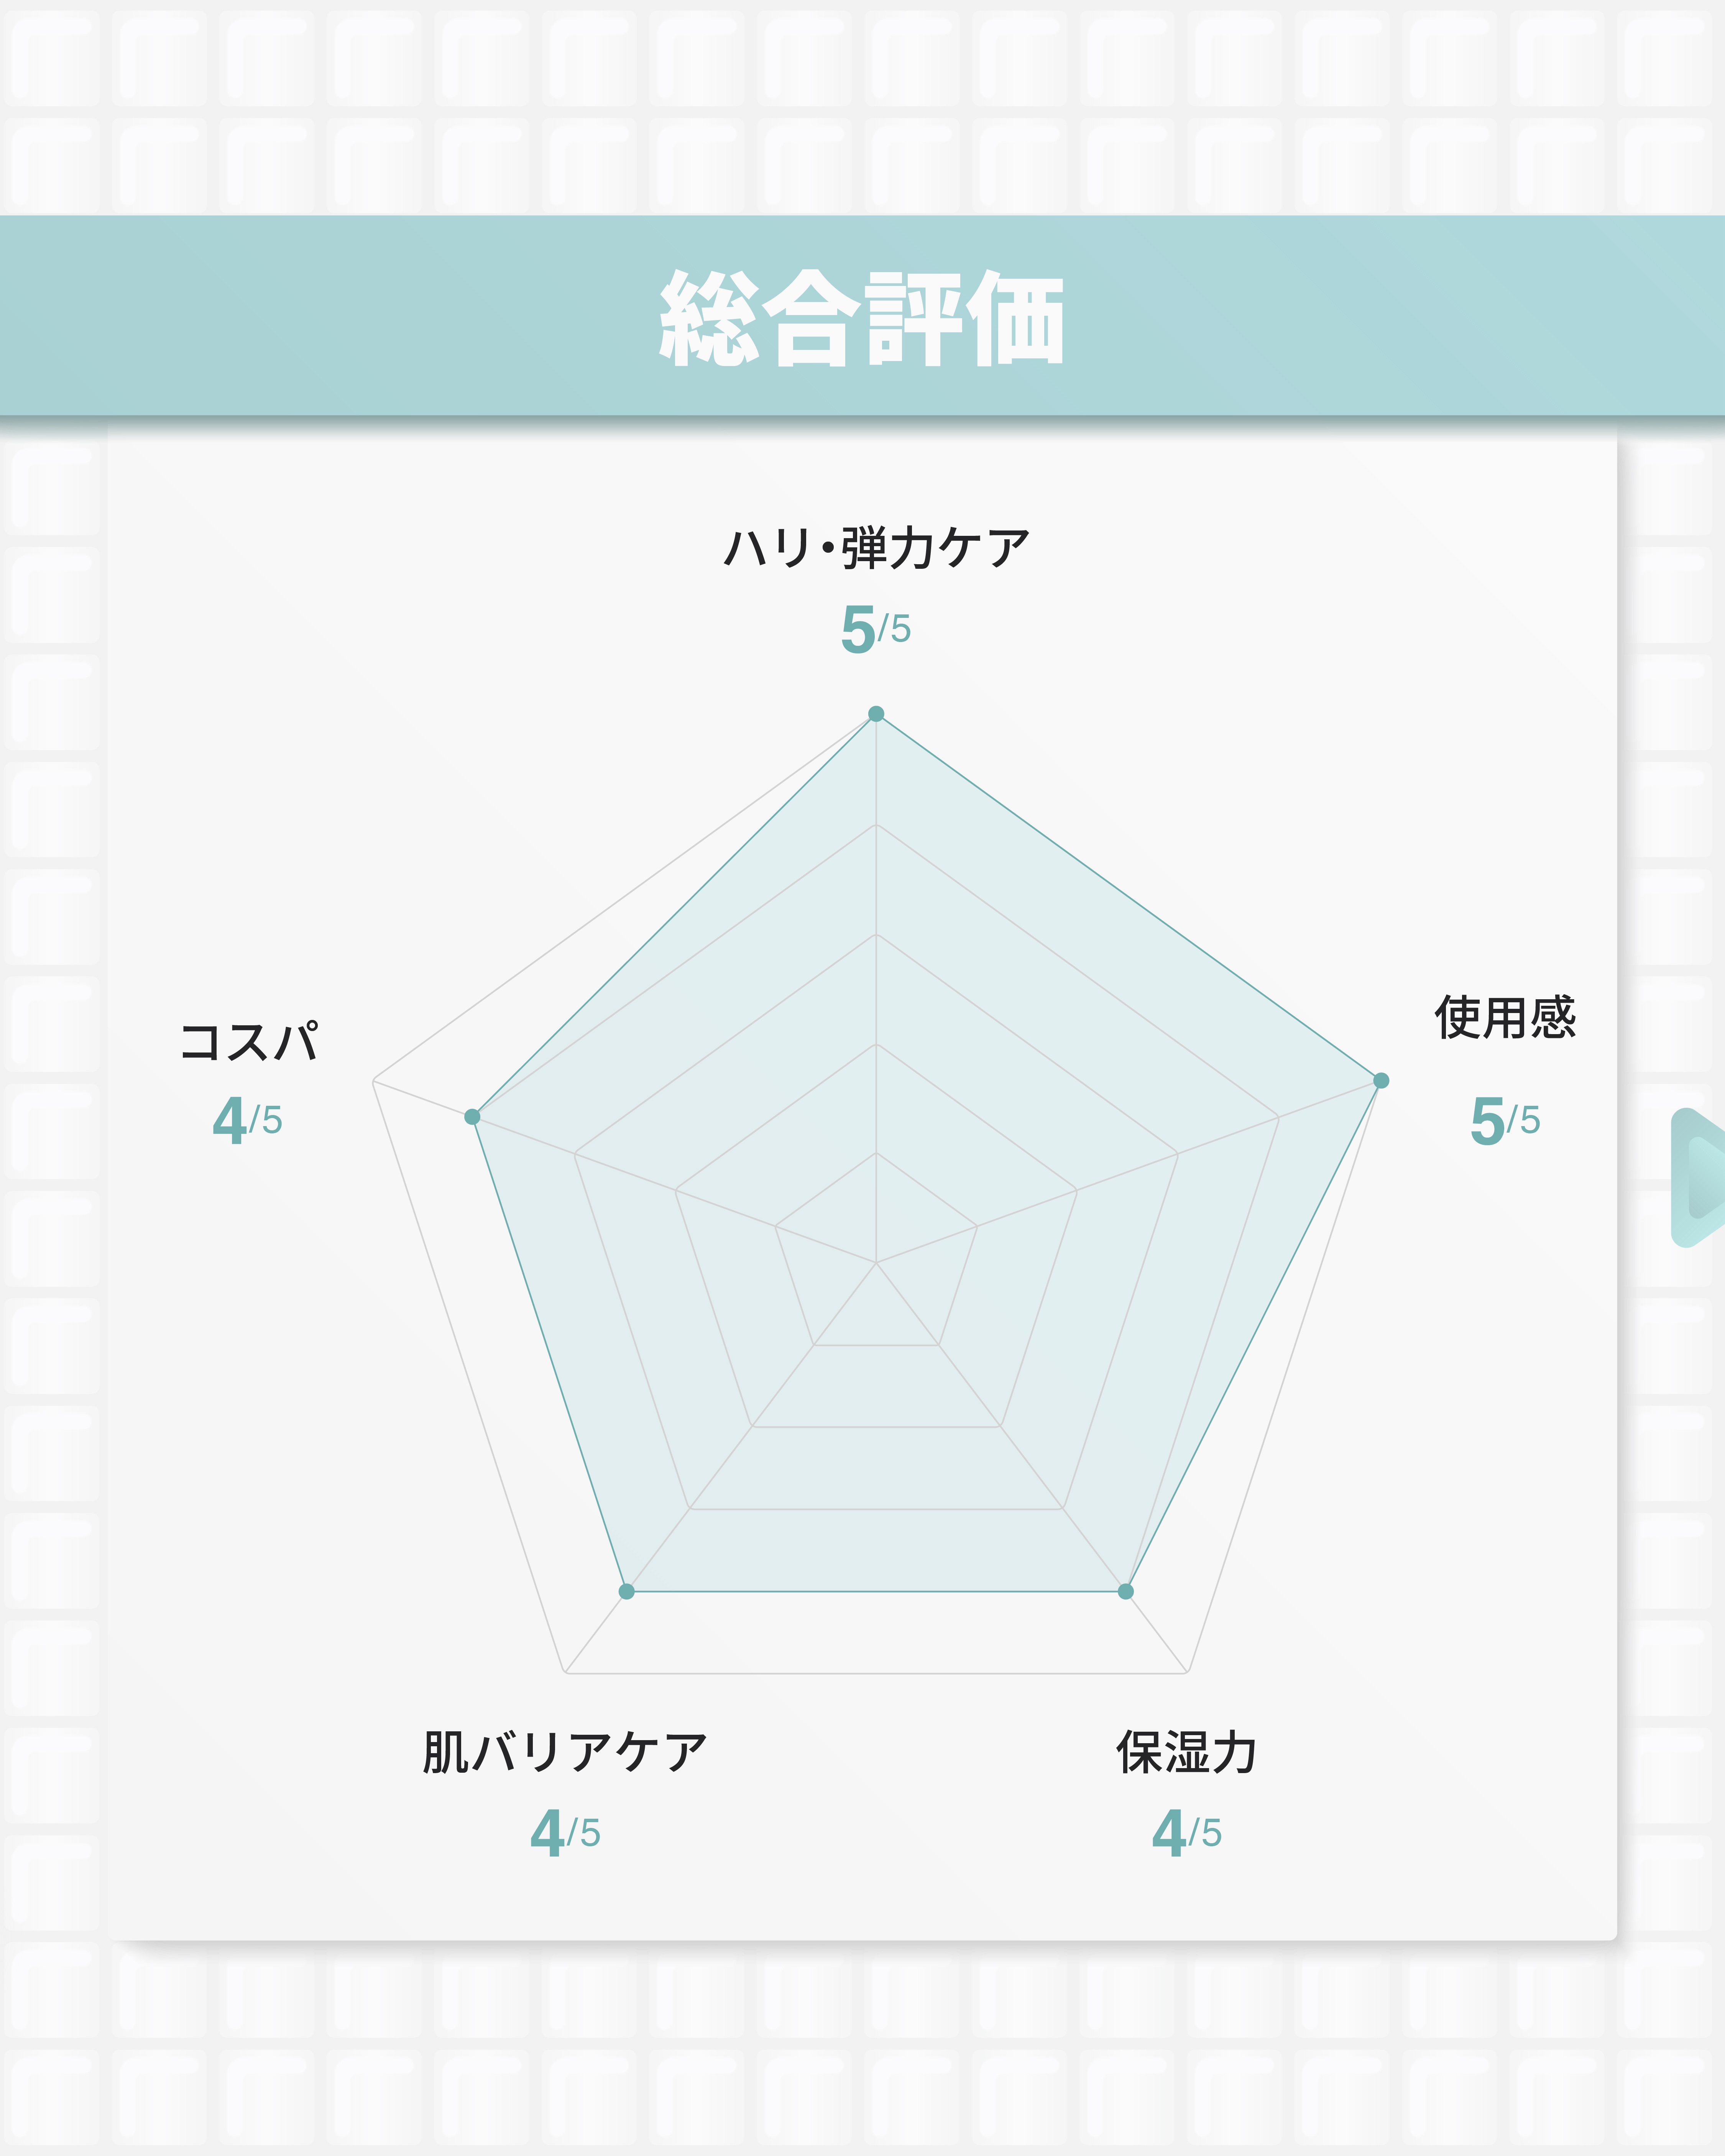Click the next slide arrow on right edge
The width and height of the screenshot is (1725, 2156).
click(1700, 1178)
